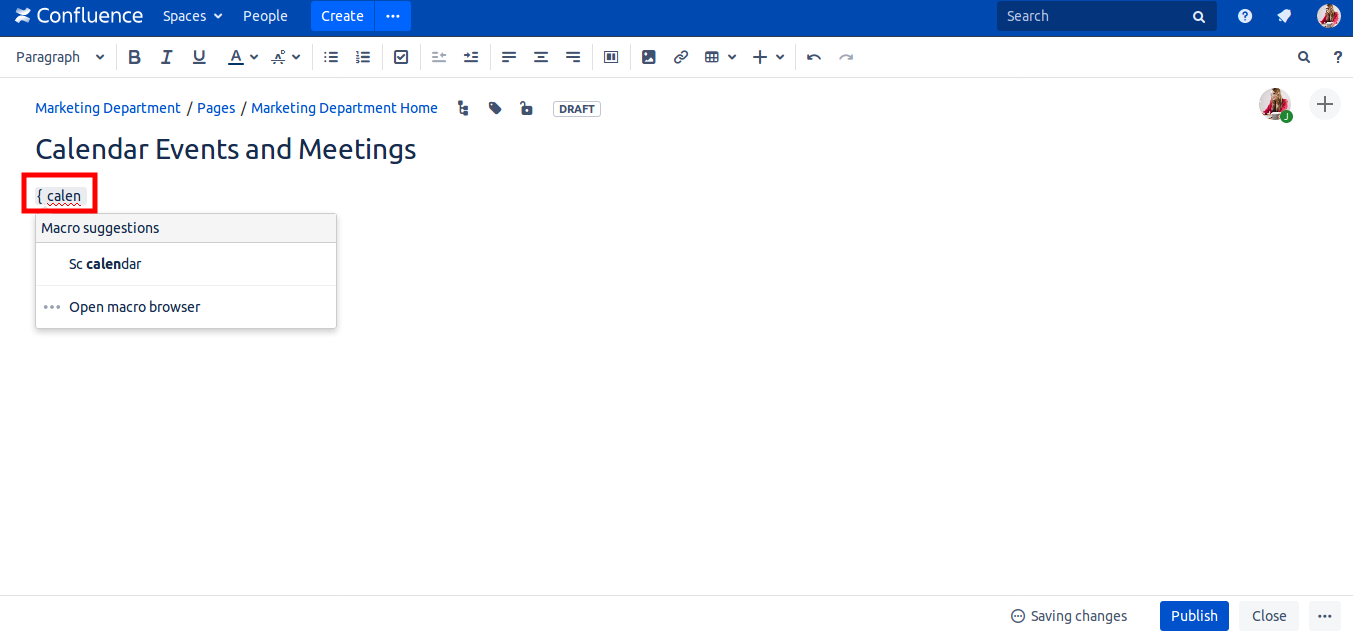This screenshot has height=634, width=1353.
Task: Toggle italic text formatting
Action: pyautogui.click(x=167, y=57)
